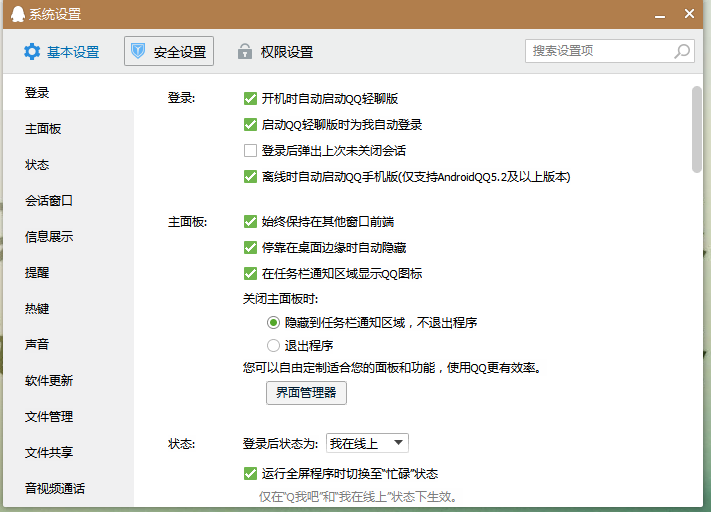Select 热键 in the sidebar
This screenshot has height=512, width=711.
pyautogui.click(x=68, y=309)
